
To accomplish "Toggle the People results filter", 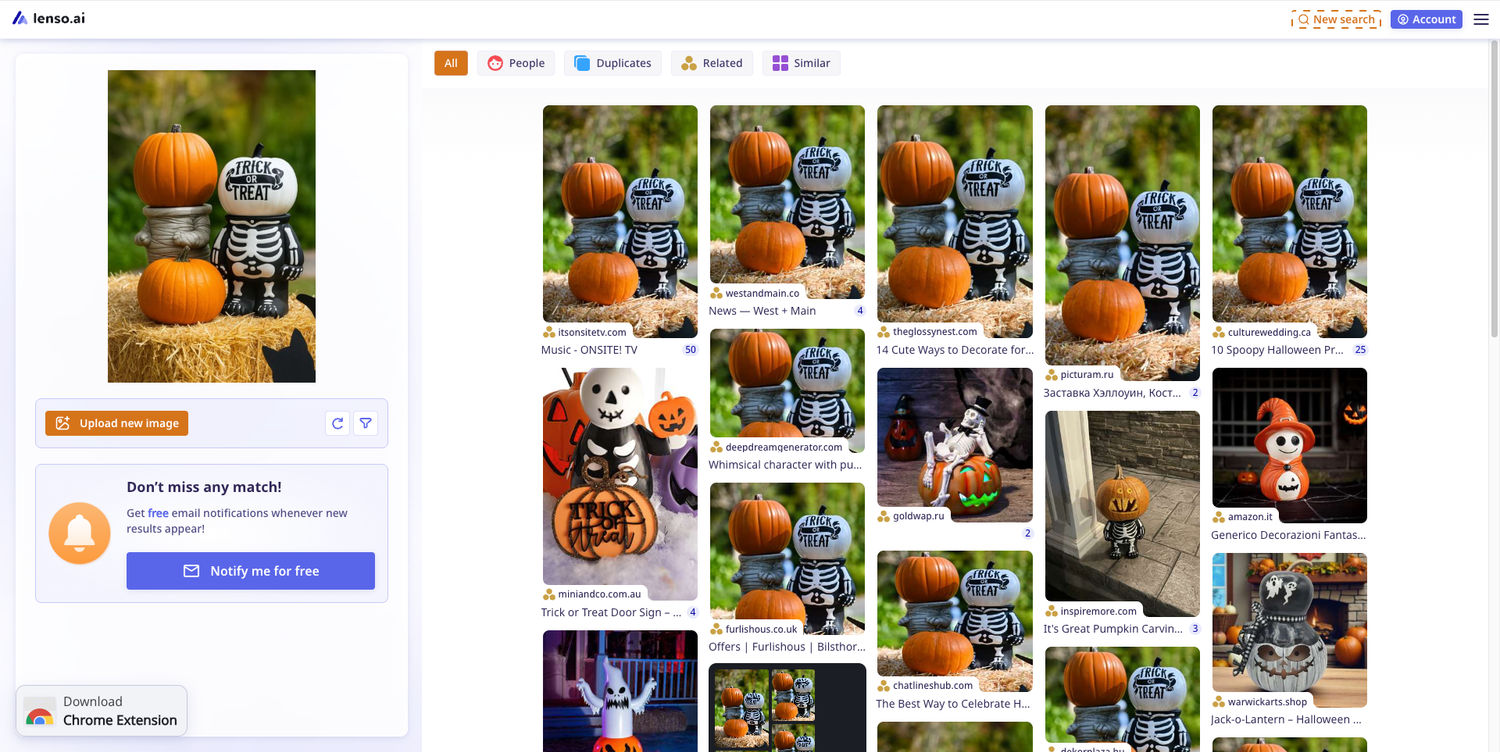I will coord(515,62).
